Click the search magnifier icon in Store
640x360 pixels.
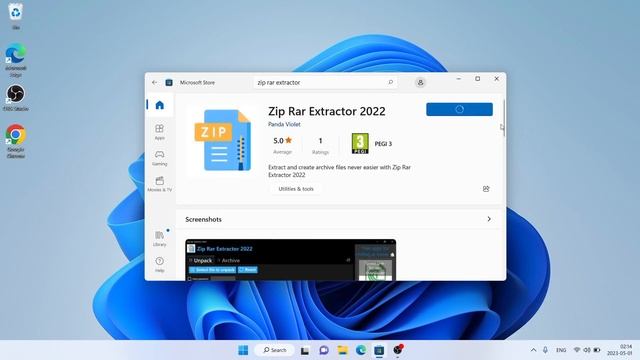(391, 82)
